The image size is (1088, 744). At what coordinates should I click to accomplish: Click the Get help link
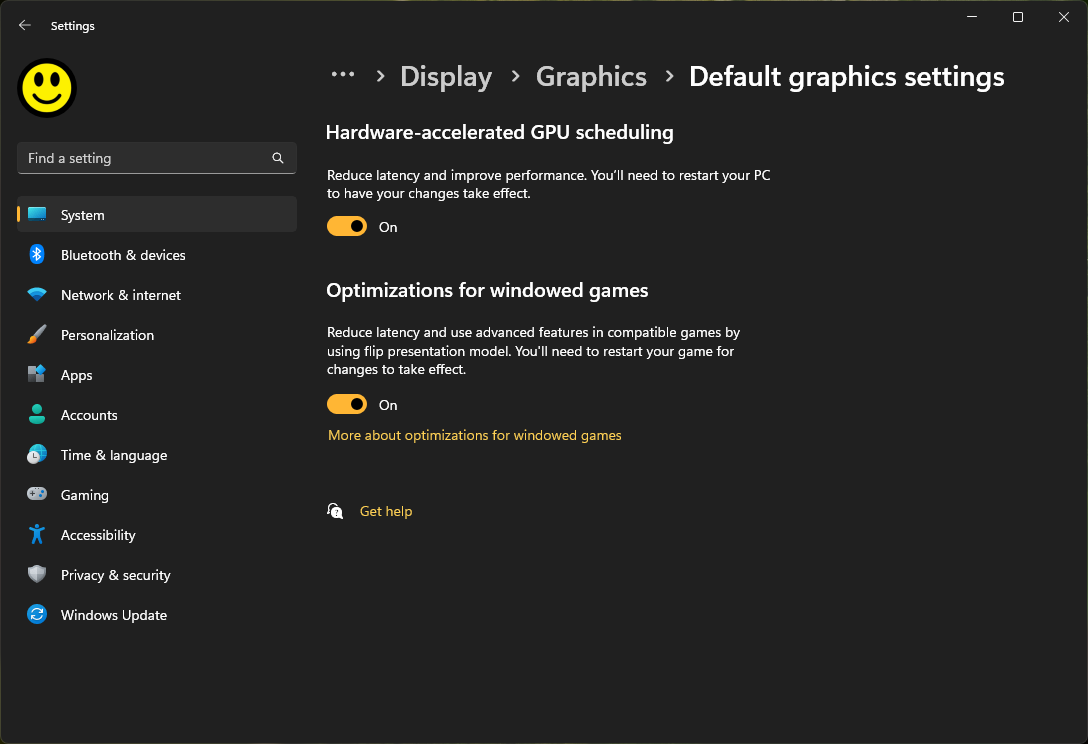coord(386,511)
